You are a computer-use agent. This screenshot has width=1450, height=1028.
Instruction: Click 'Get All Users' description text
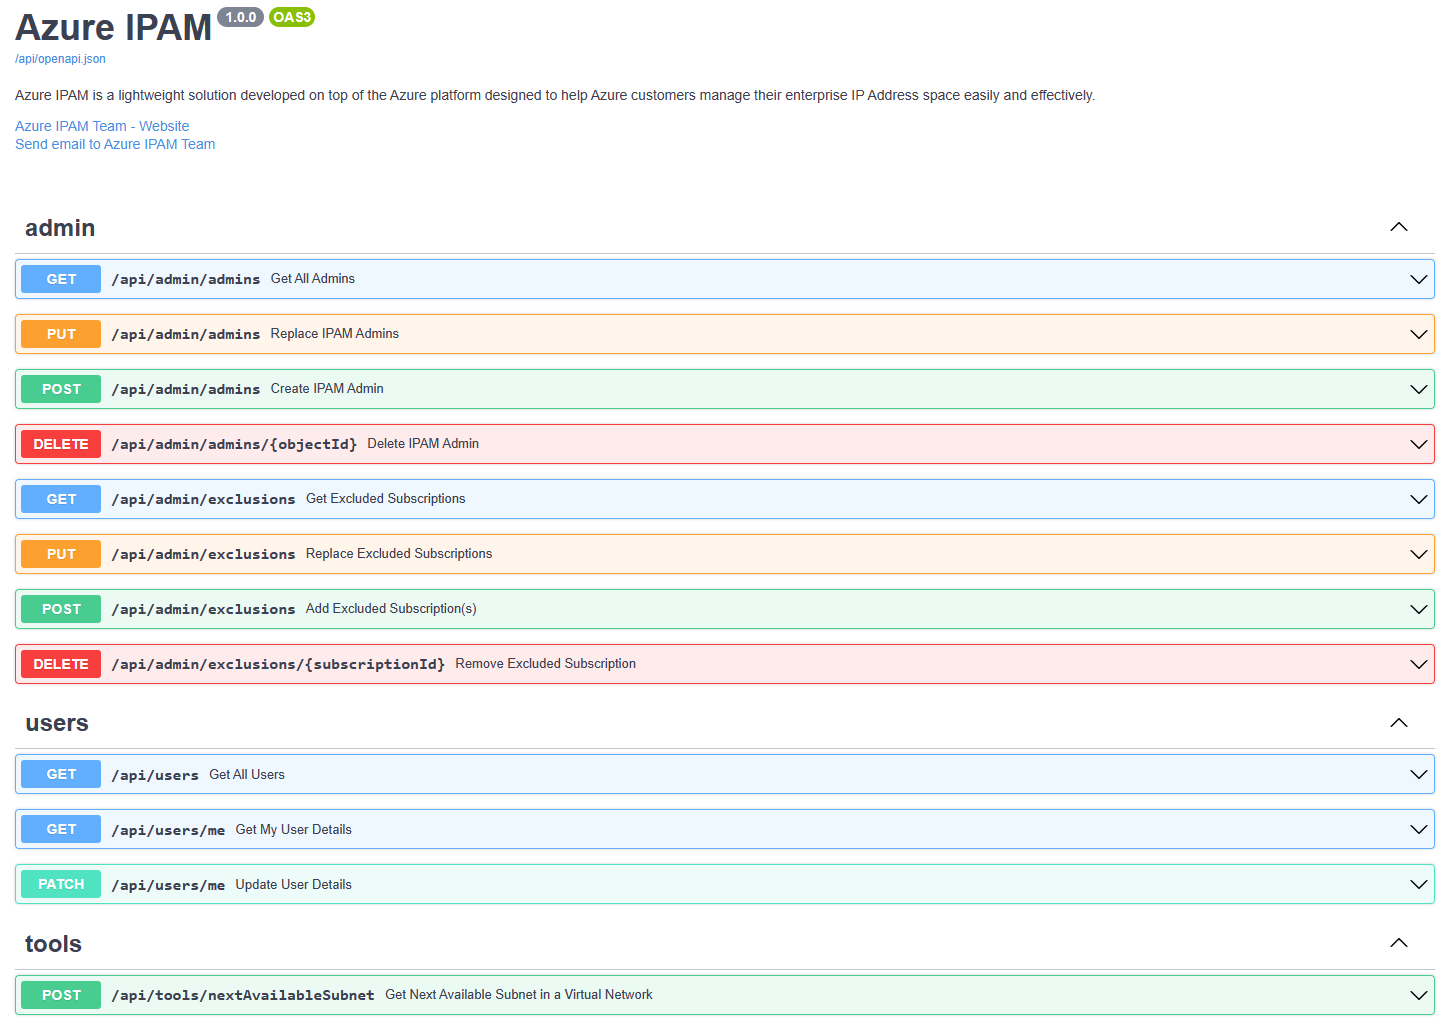point(247,775)
